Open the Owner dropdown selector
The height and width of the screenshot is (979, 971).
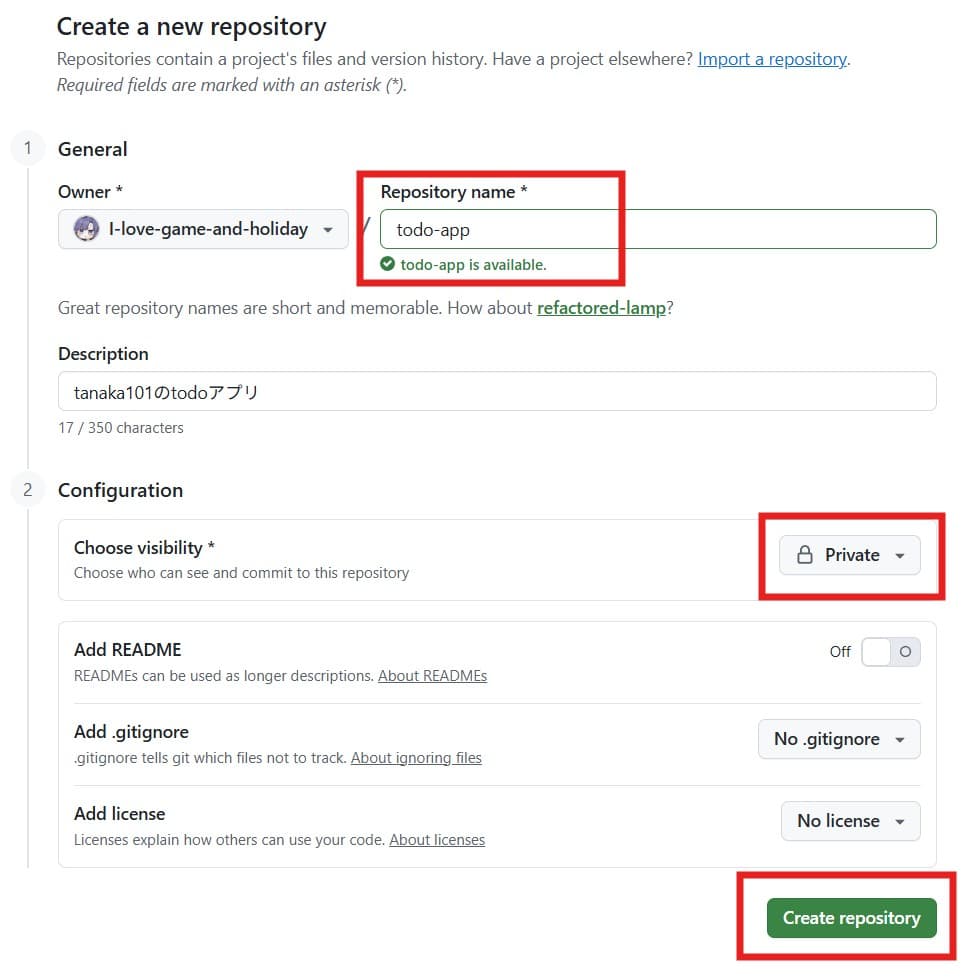tap(203, 229)
